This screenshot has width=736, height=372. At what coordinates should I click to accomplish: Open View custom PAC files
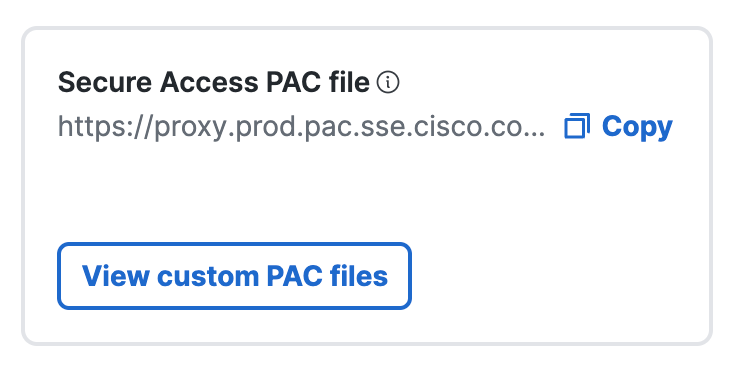point(234,276)
